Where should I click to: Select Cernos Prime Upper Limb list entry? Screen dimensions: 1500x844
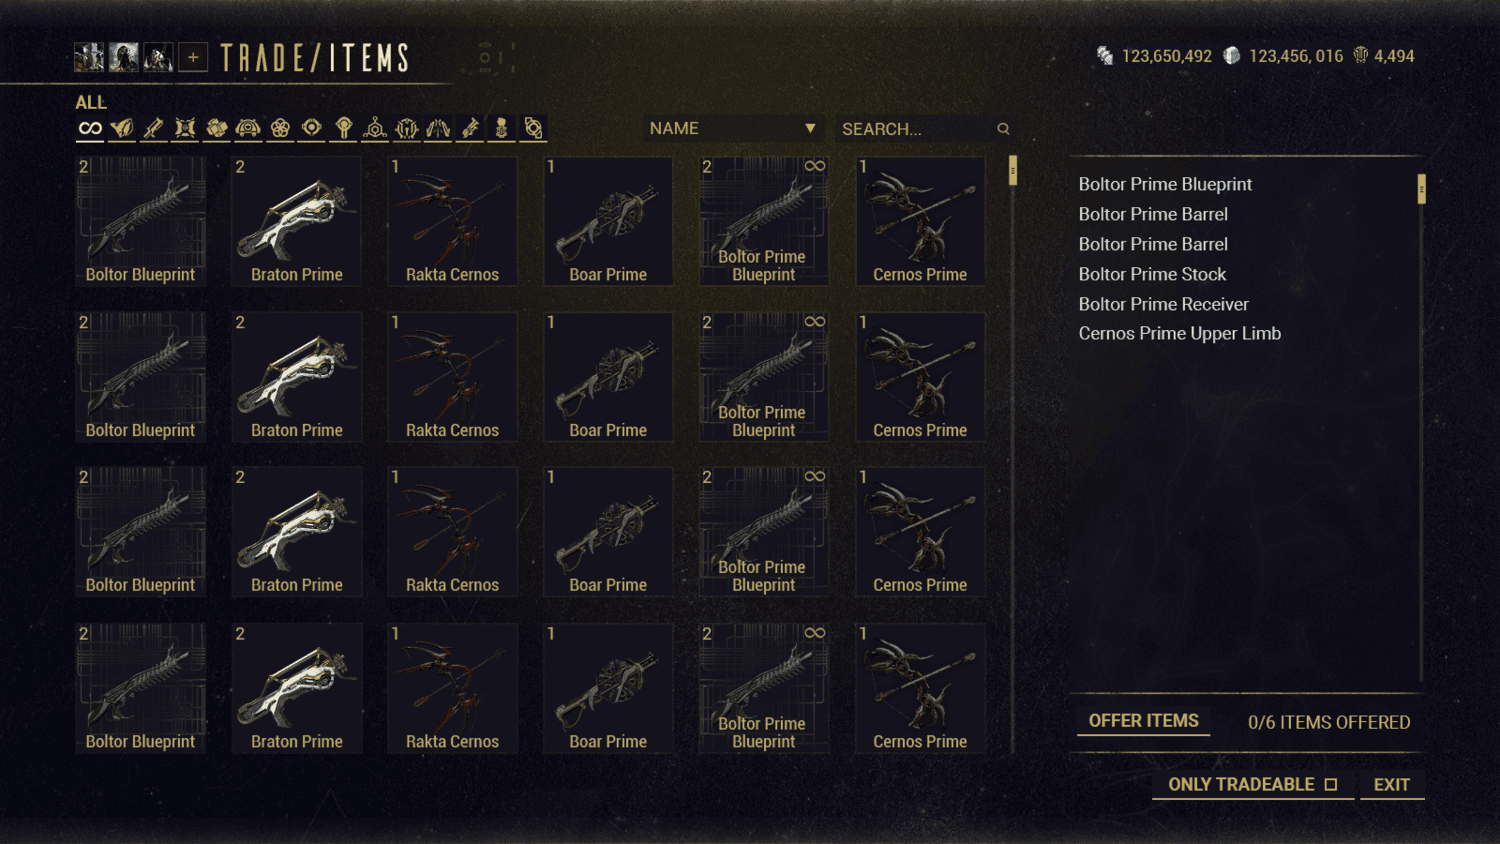coord(1179,334)
